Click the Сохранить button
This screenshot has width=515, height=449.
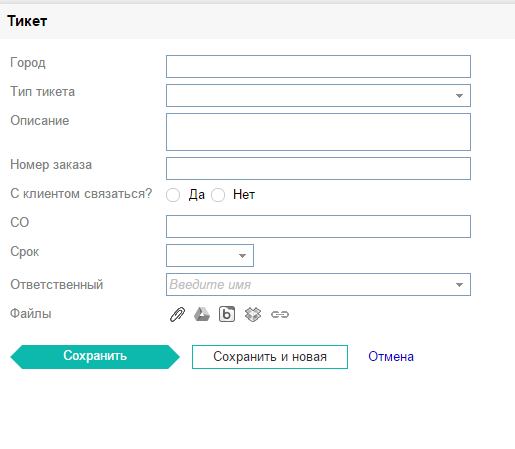coord(95,357)
